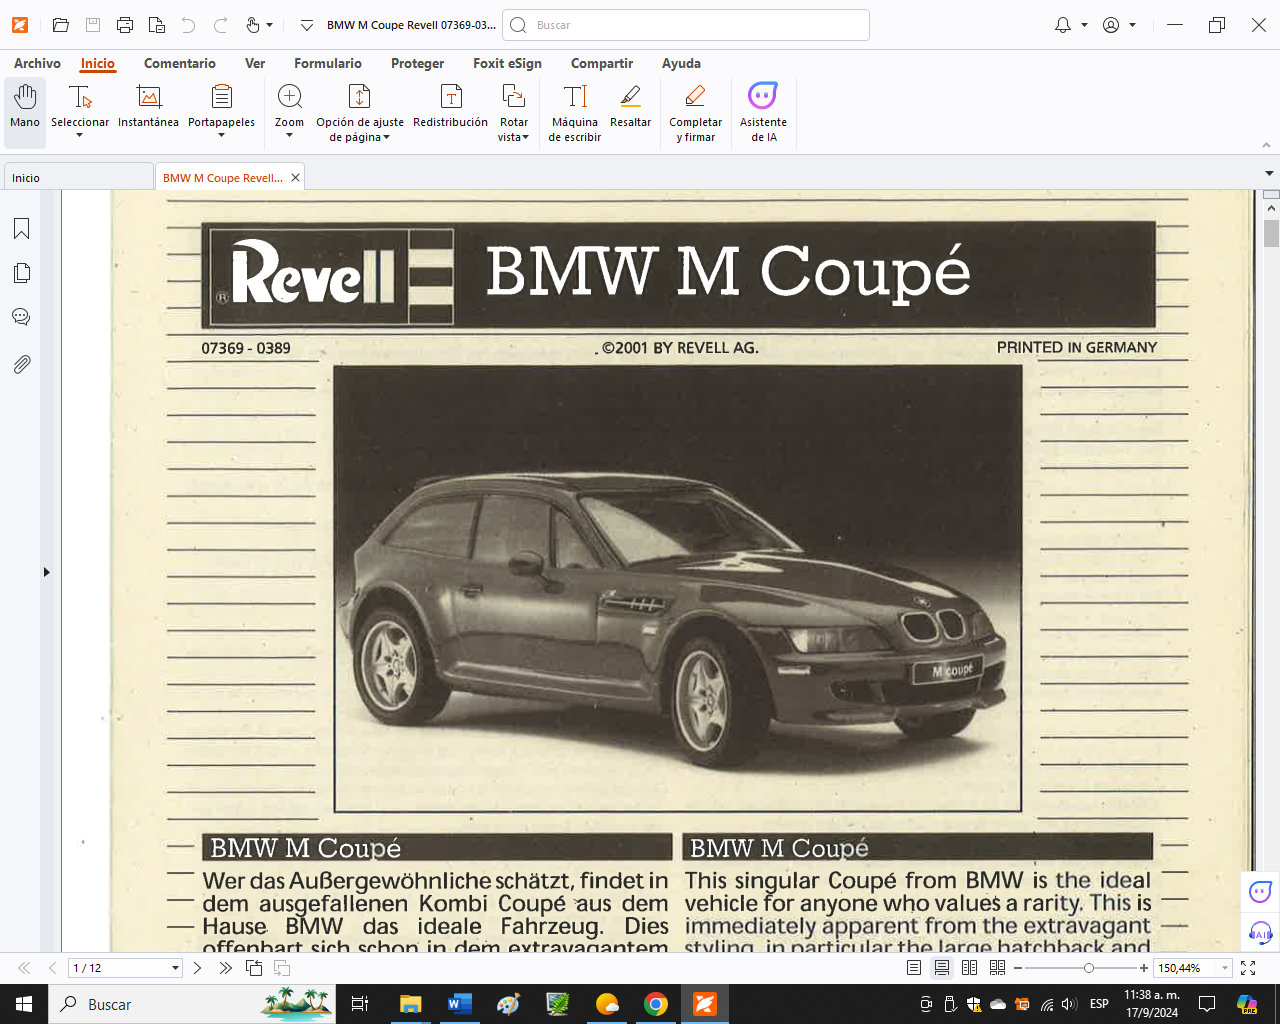Click the print icon in title bar

click(x=125, y=25)
